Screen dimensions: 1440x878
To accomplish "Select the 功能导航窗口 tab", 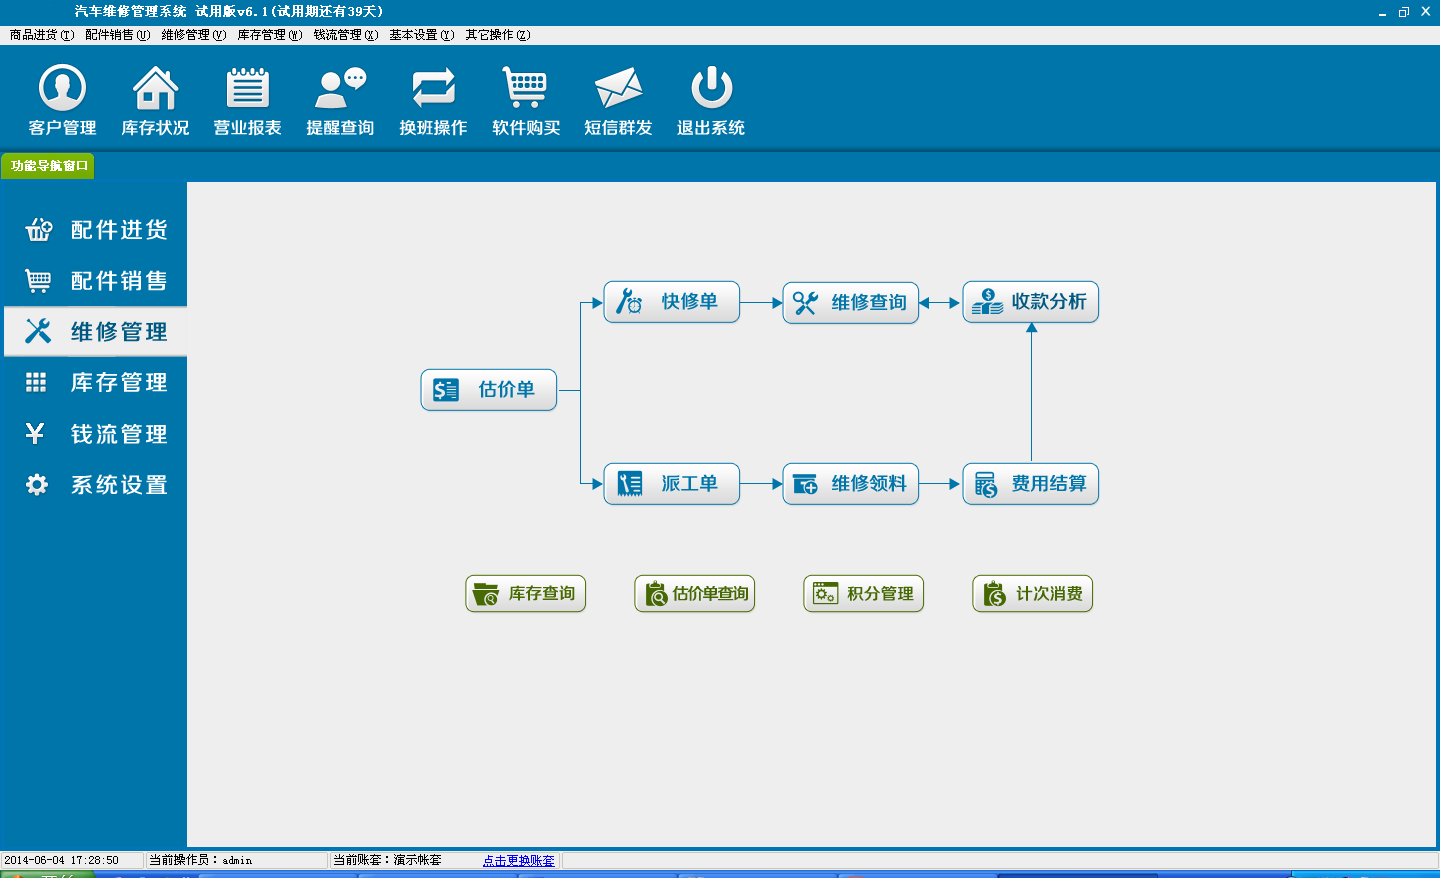I will pyautogui.click(x=49, y=166).
